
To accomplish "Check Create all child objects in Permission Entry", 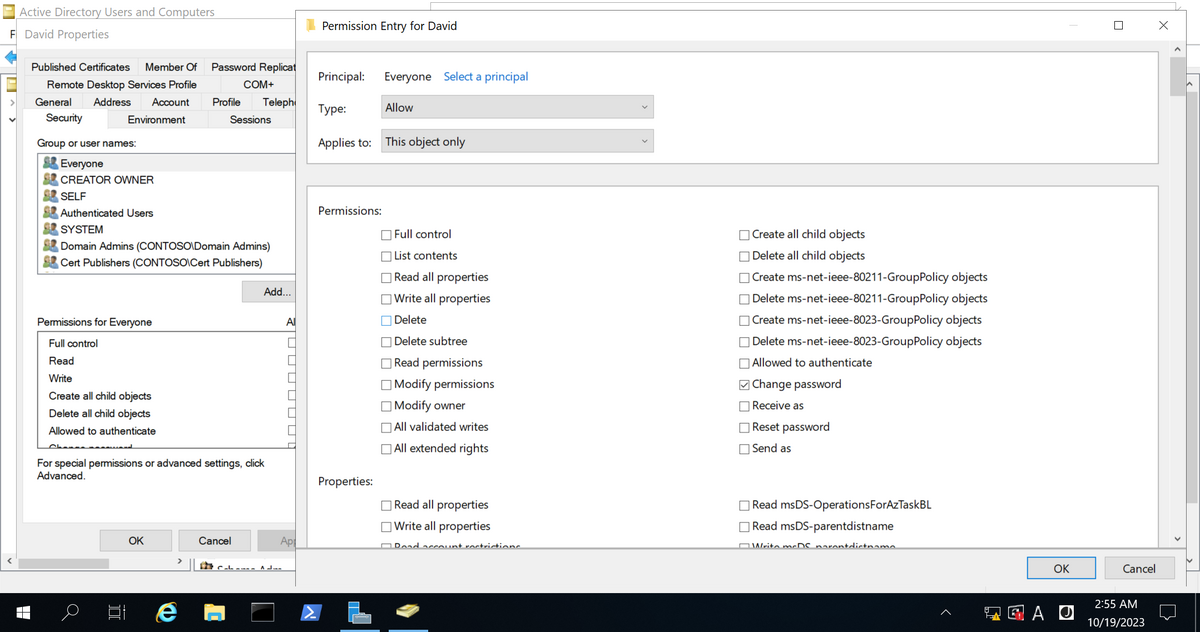I will pyautogui.click(x=744, y=235).
